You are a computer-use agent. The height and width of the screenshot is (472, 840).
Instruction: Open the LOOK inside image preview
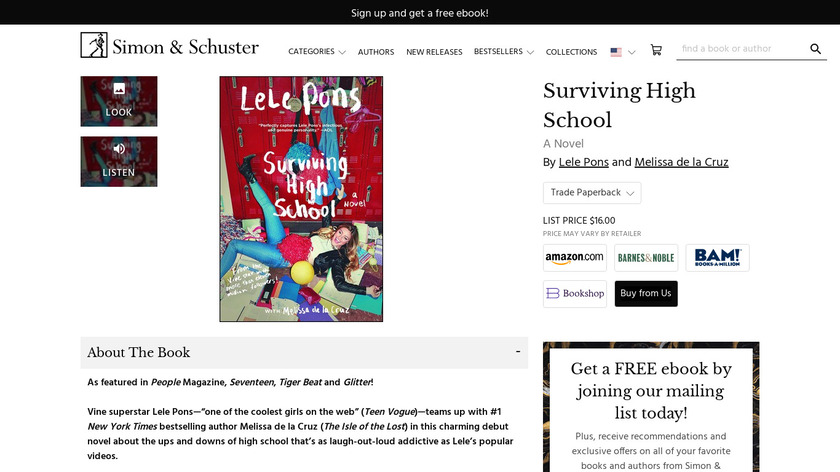click(x=119, y=101)
